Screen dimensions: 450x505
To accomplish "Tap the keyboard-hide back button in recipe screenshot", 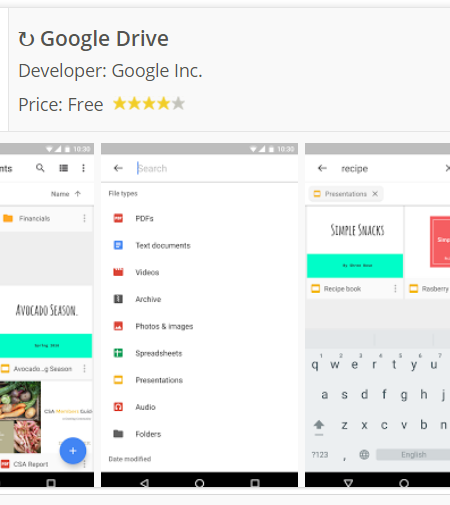I will pyautogui.click(x=348, y=483).
